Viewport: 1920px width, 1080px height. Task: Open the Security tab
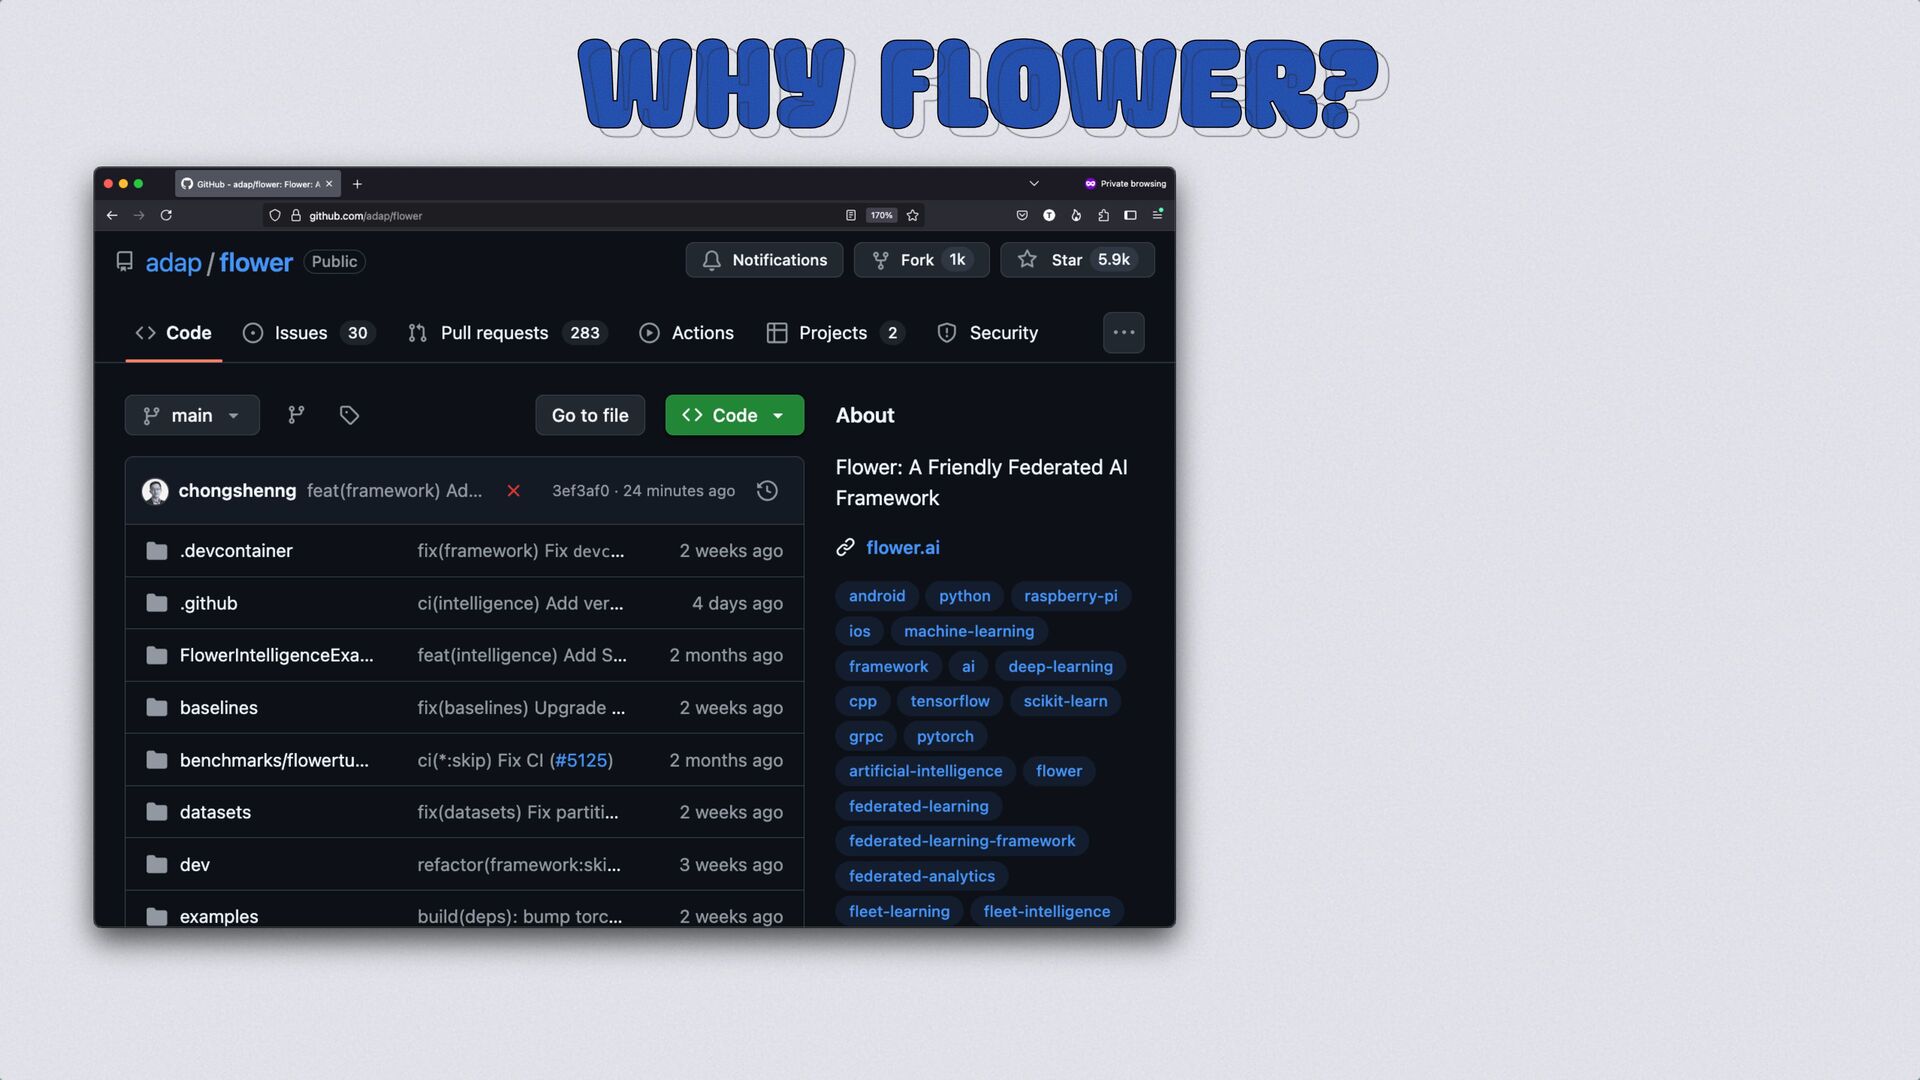pos(988,333)
